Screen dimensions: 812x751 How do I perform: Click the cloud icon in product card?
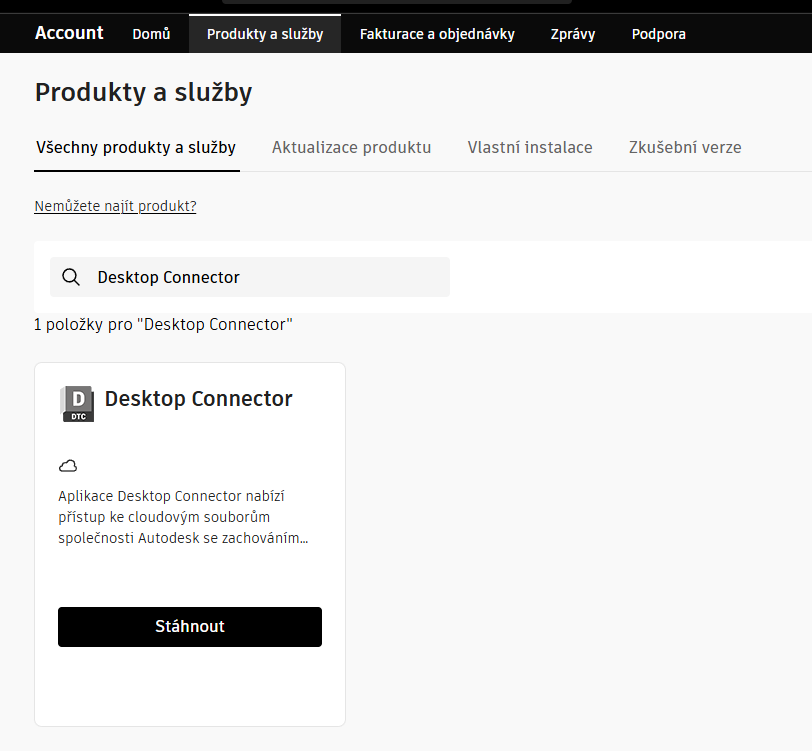coord(68,465)
